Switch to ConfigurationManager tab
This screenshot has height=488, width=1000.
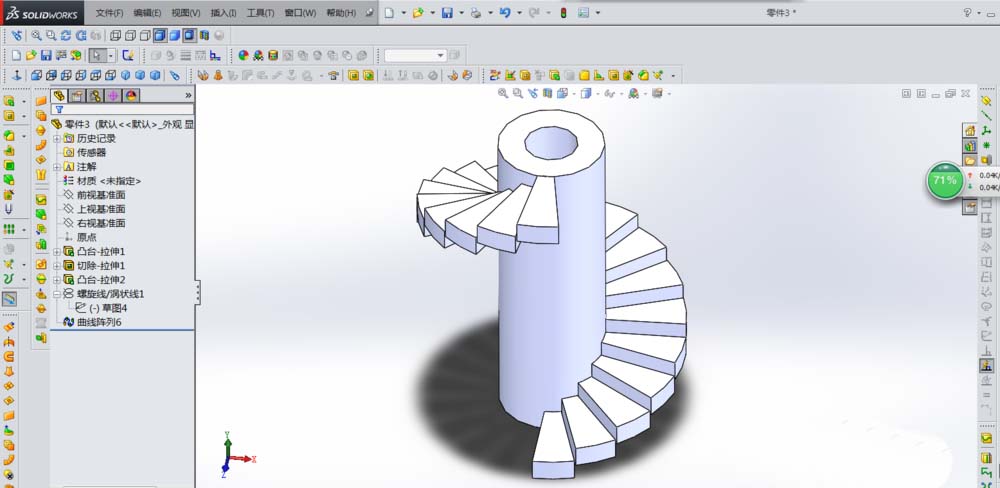(95, 96)
